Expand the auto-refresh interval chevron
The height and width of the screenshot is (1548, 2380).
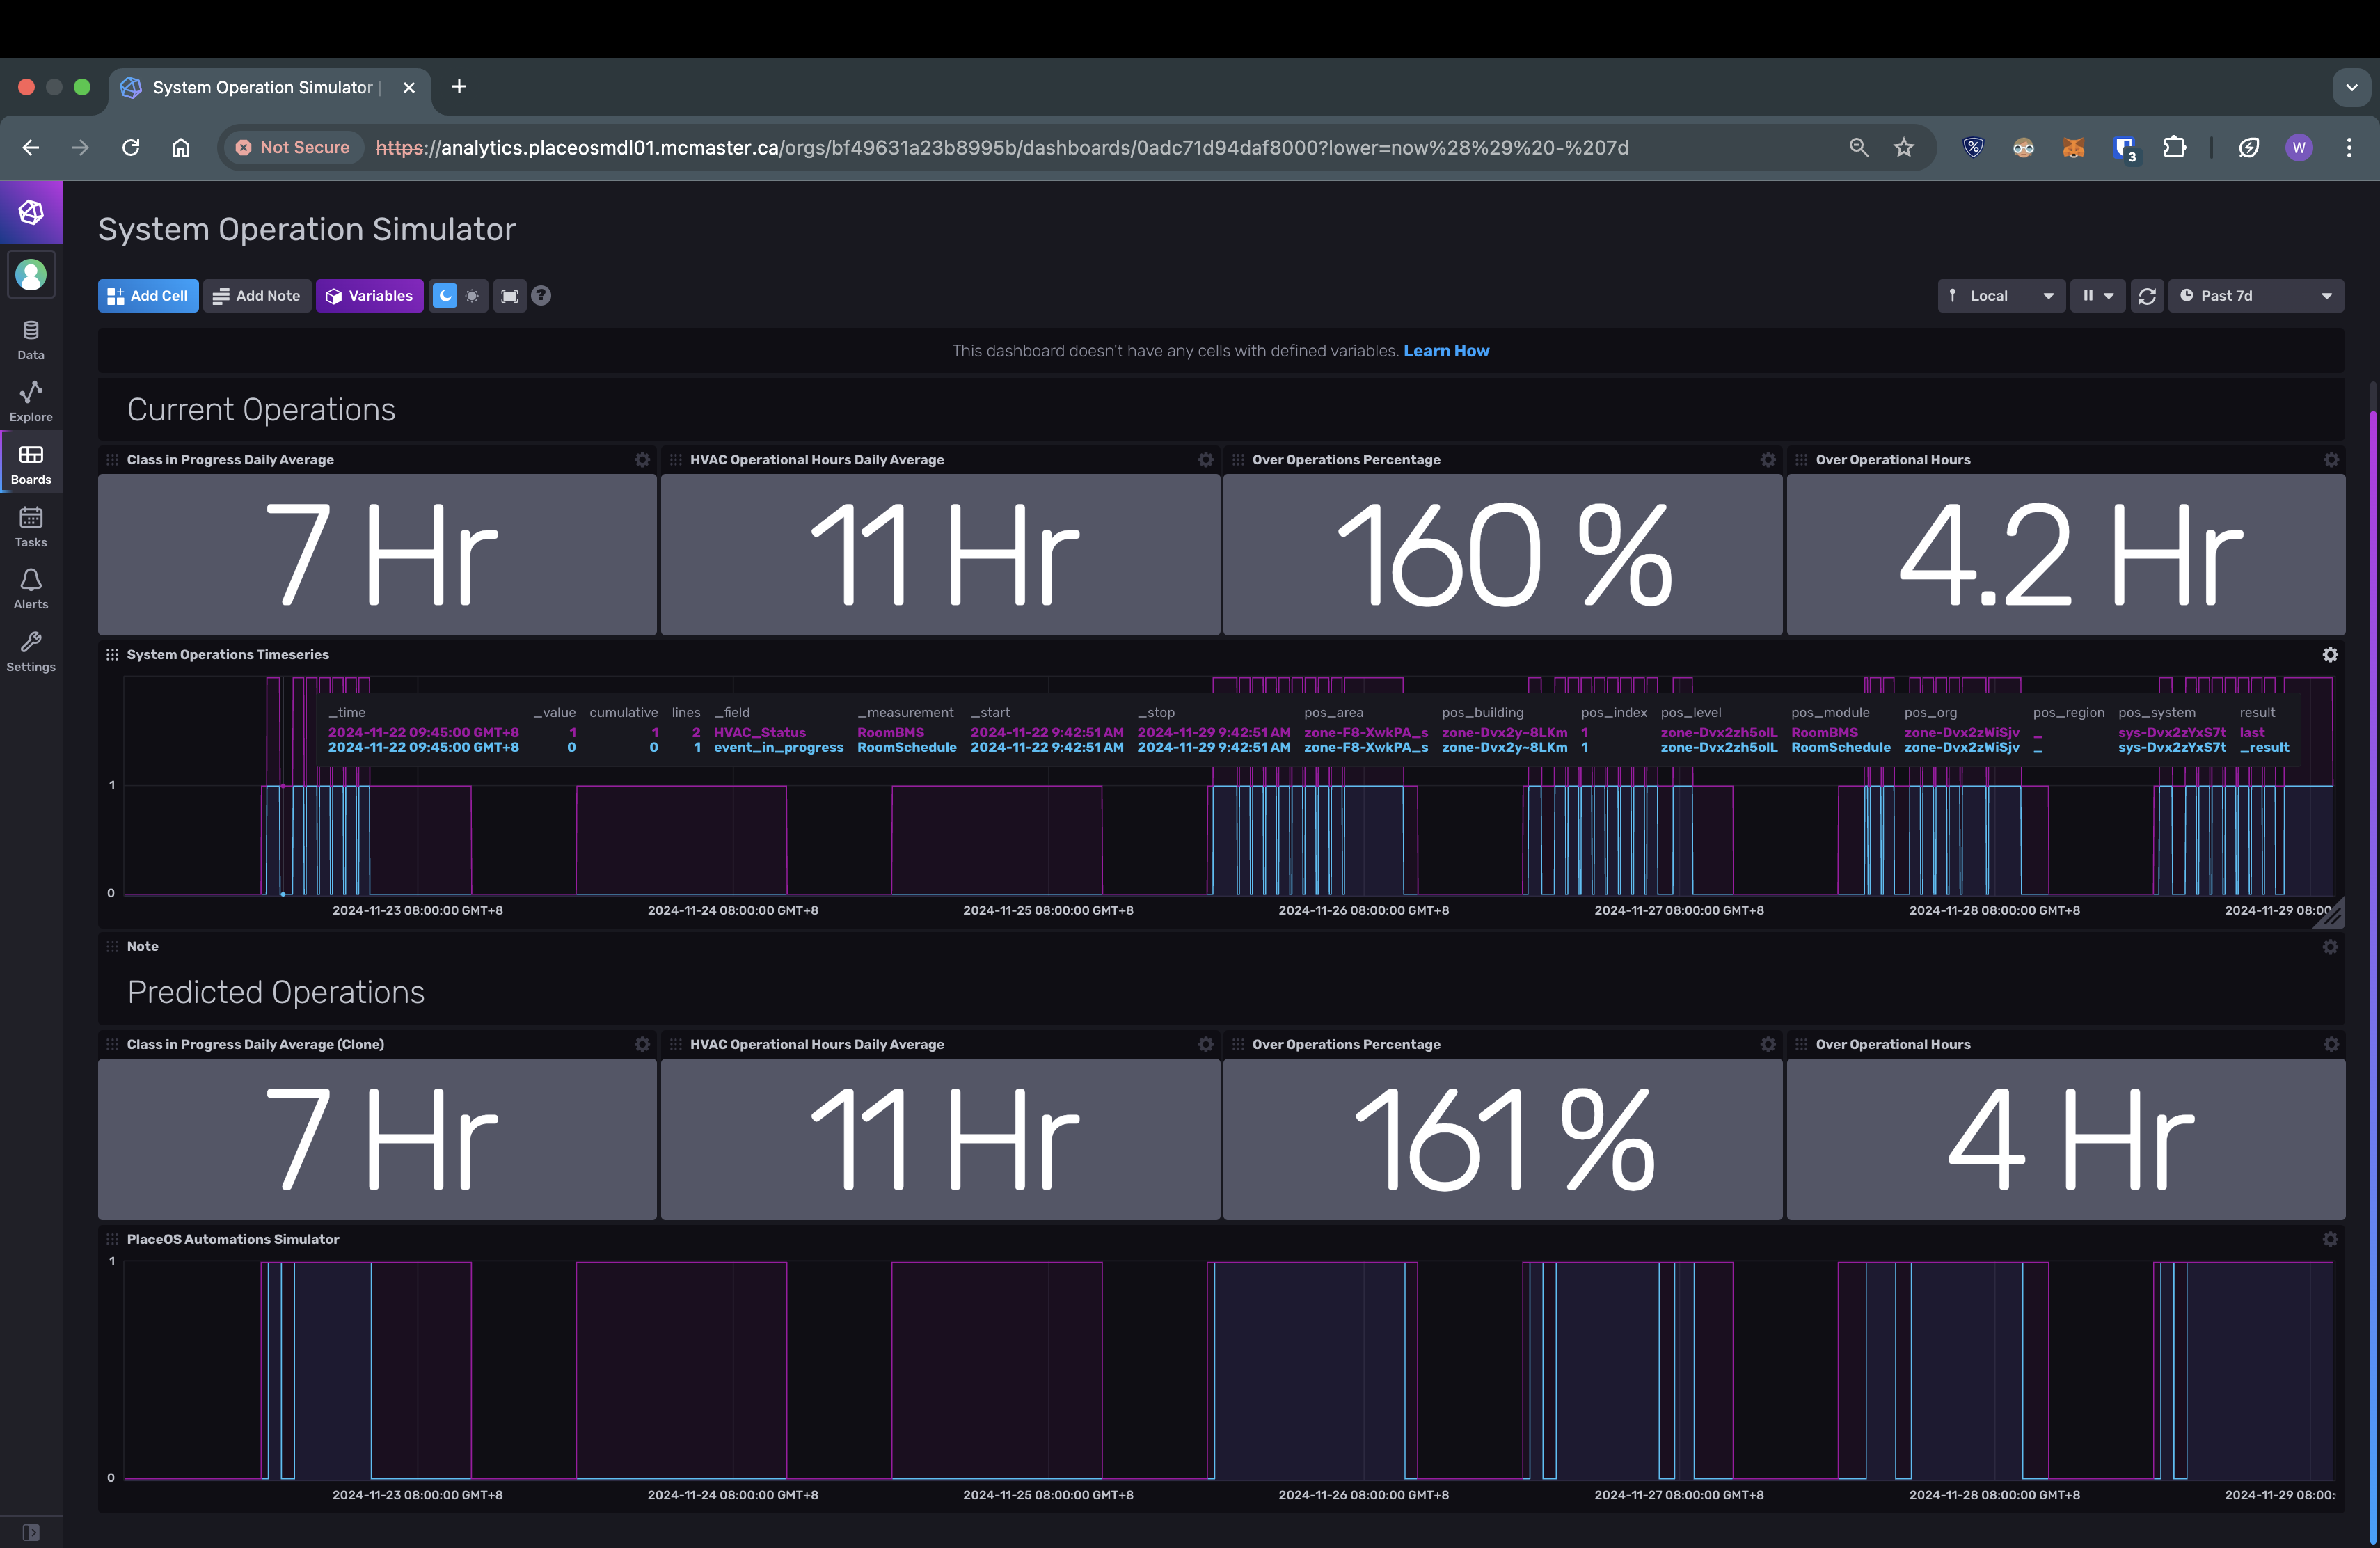pos(2109,295)
